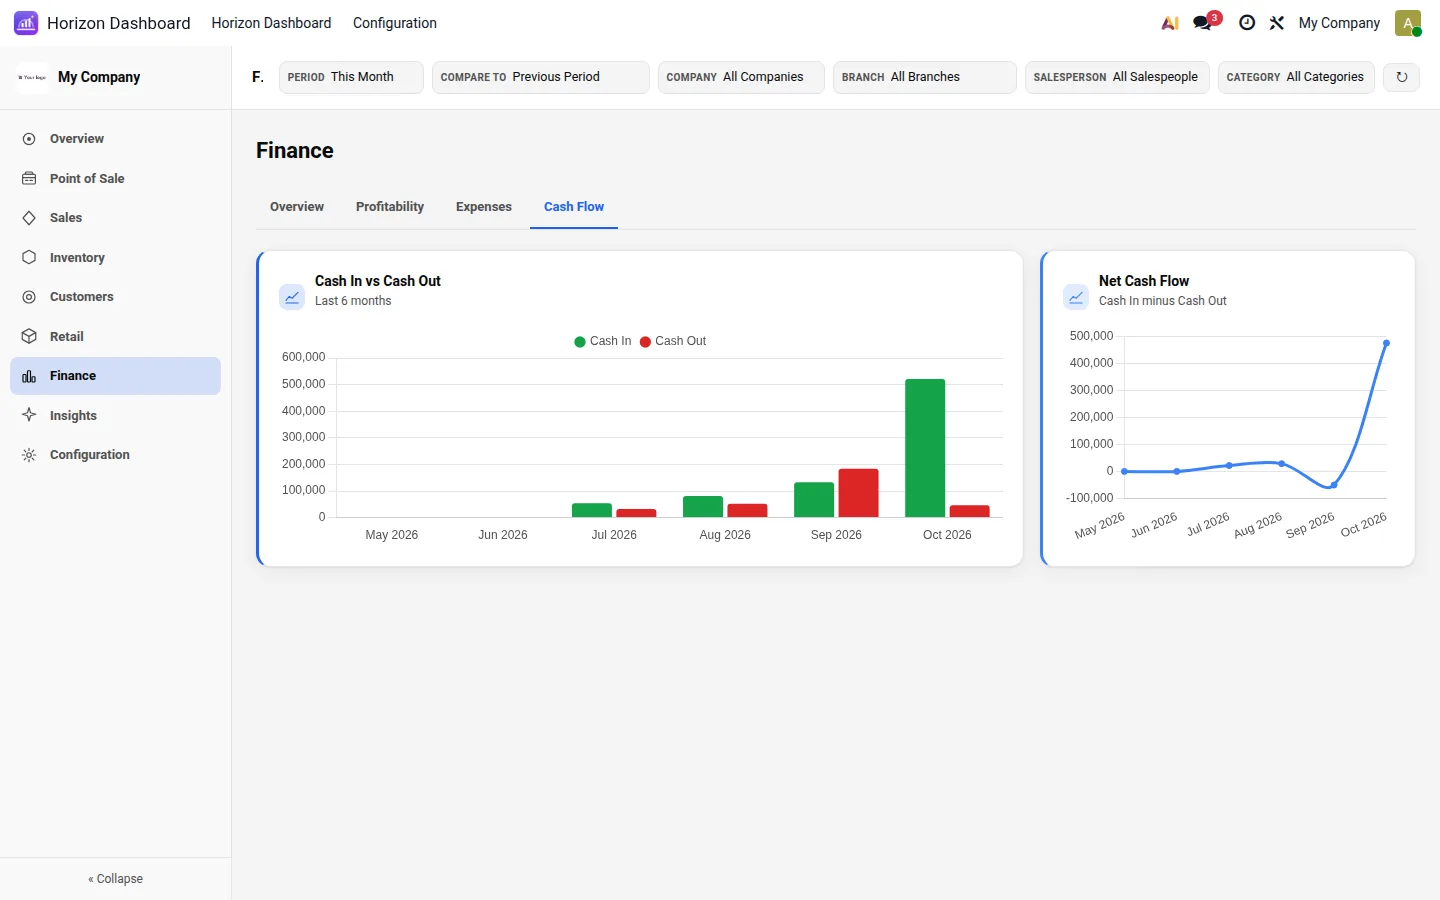The width and height of the screenshot is (1440, 900).
Task: Open the Category All Categories dropdown
Action: 1296,77
